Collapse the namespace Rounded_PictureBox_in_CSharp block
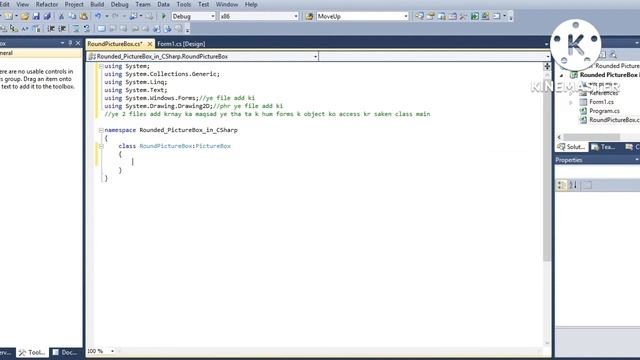 (101, 130)
